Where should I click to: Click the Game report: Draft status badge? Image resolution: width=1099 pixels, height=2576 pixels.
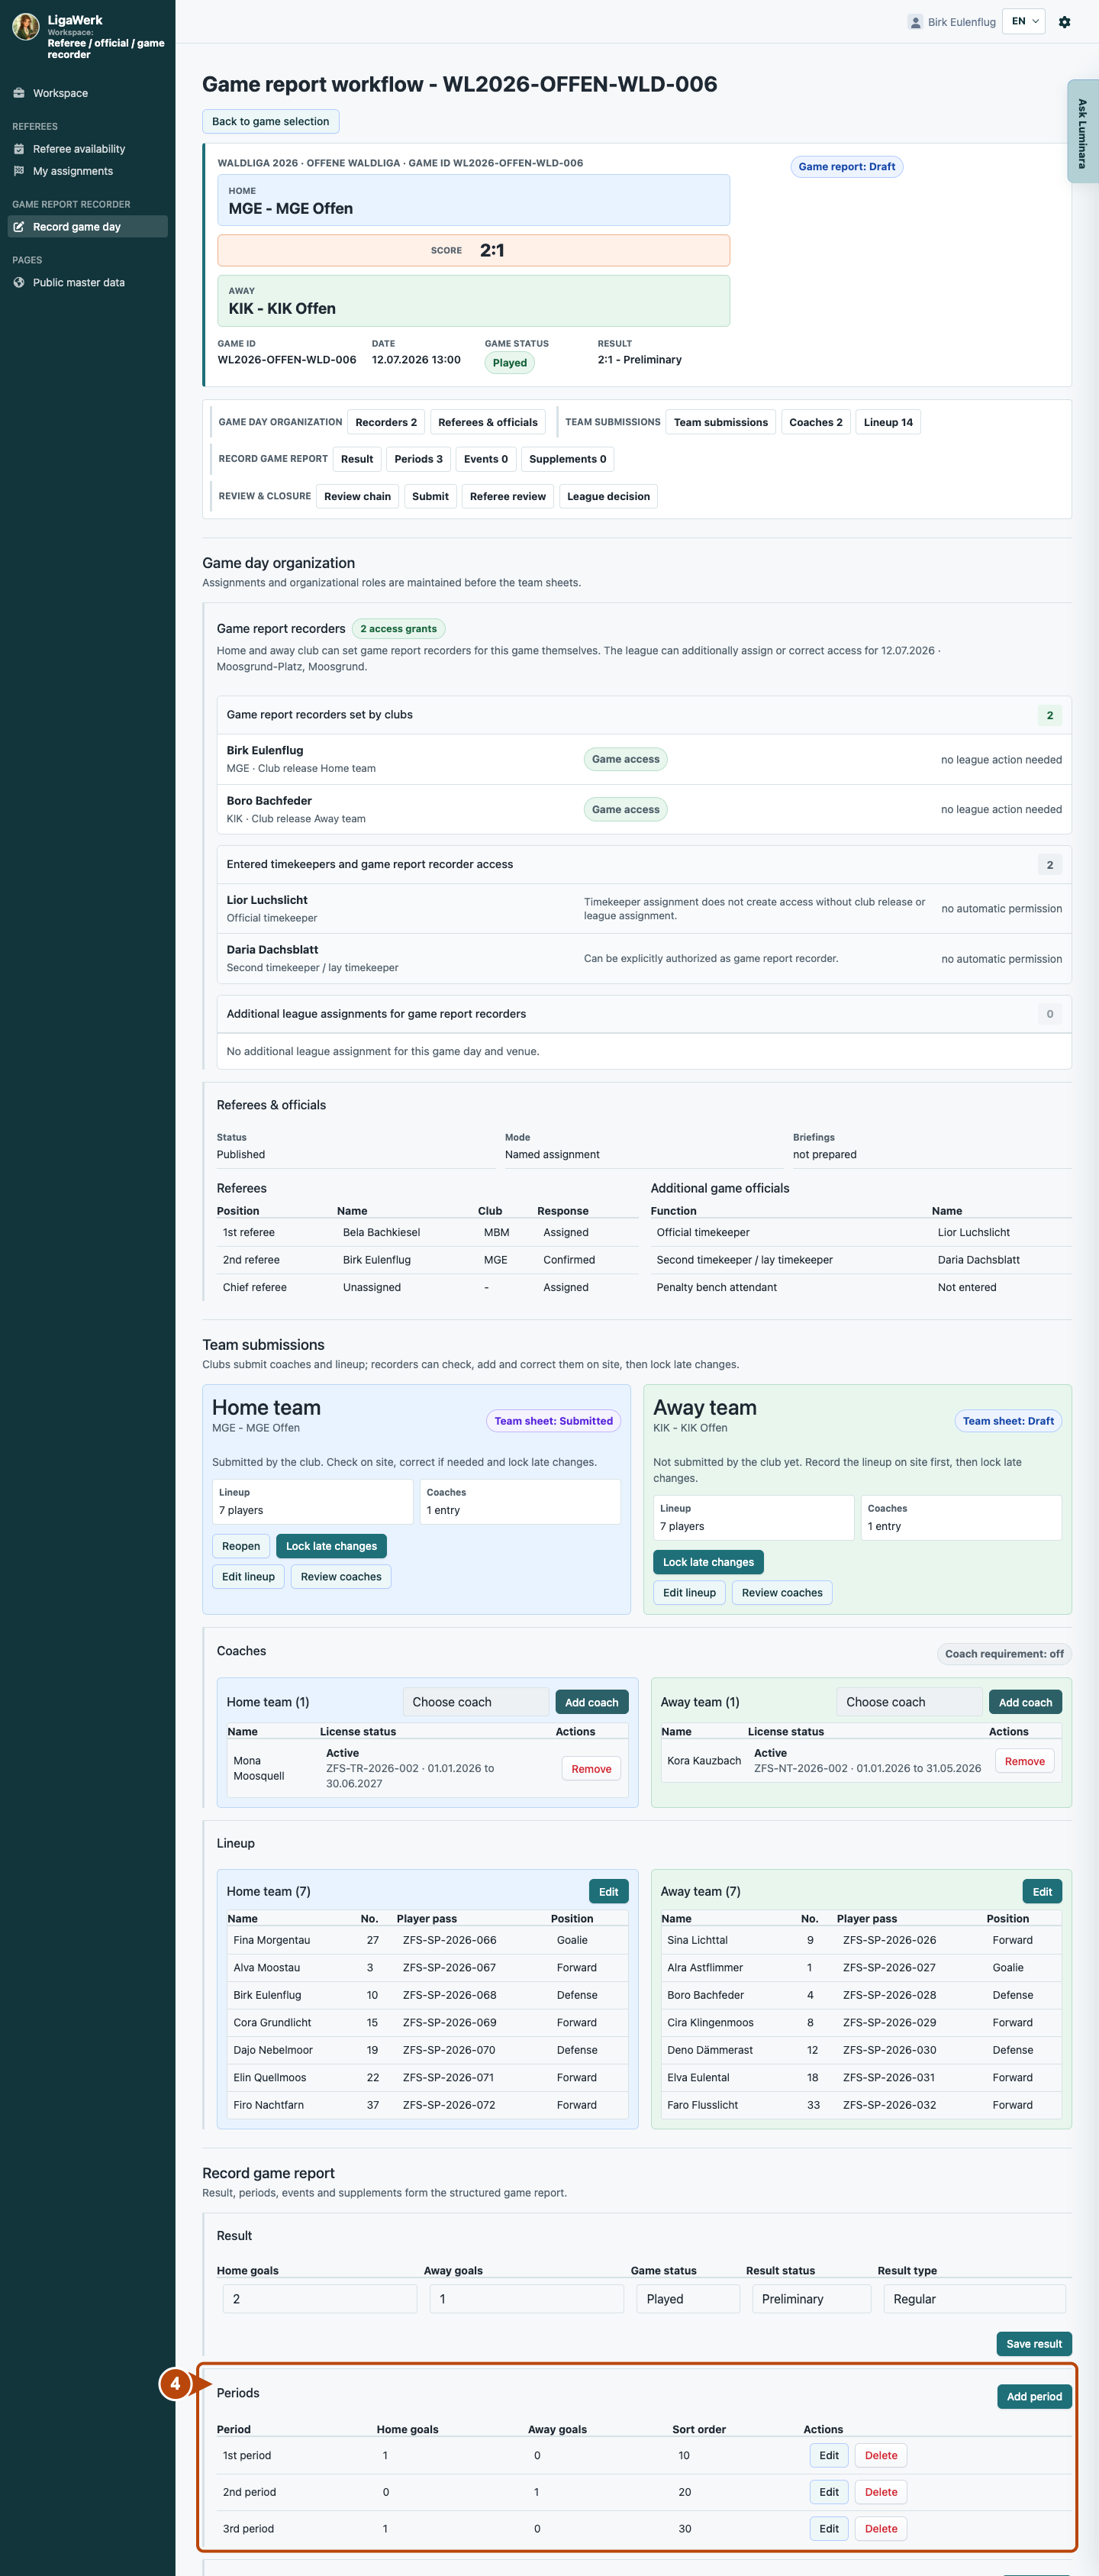(x=847, y=167)
